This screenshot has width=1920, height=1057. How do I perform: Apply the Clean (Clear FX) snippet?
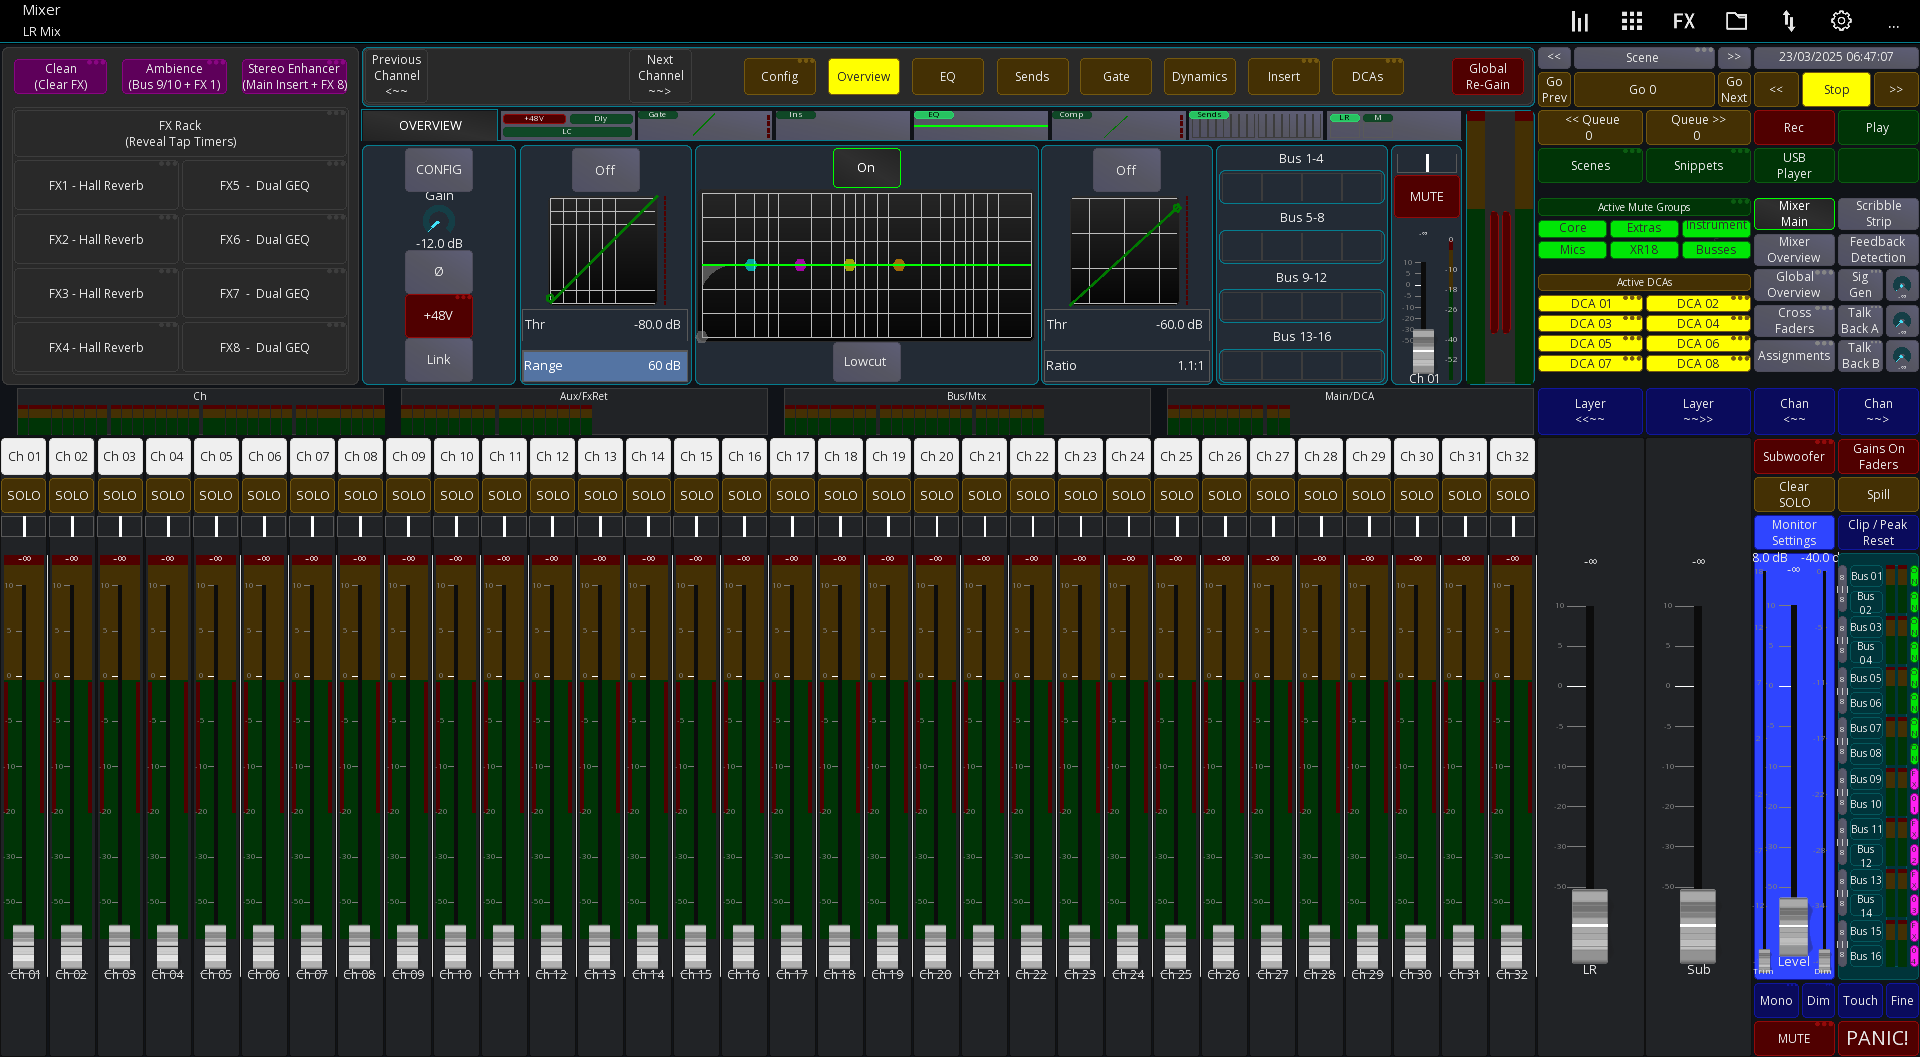pos(61,77)
